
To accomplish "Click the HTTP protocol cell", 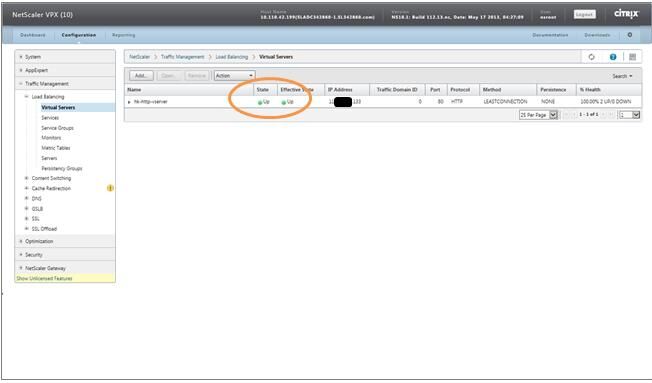I will pos(457,101).
